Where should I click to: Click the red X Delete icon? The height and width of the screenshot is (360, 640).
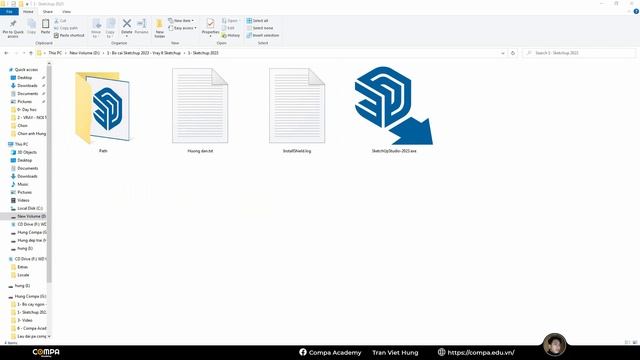(x=127, y=24)
